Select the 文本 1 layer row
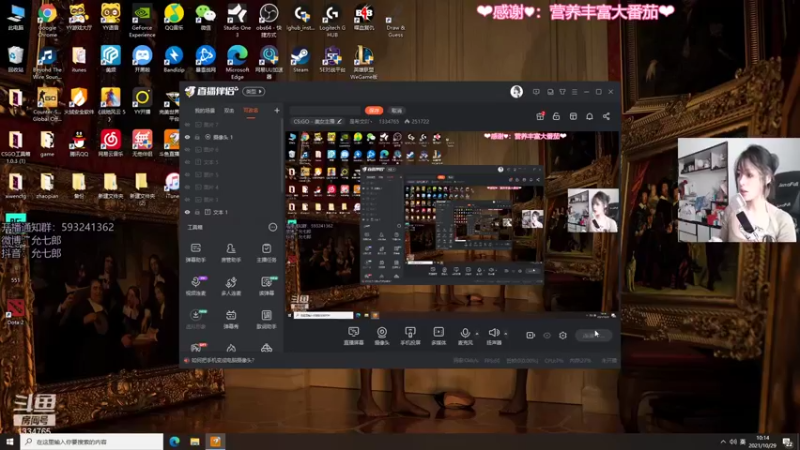This screenshot has width=800, height=450. [232, 212]
